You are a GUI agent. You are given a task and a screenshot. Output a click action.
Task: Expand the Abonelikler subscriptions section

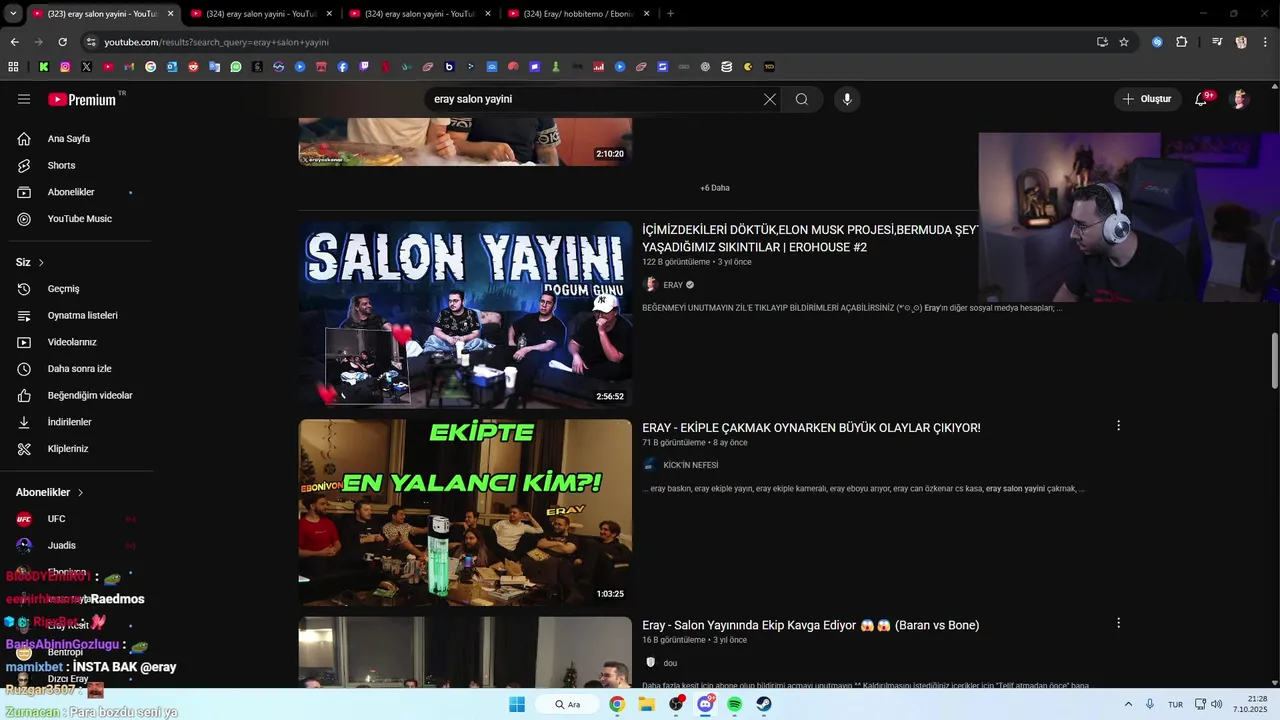(x=50, y=492)
